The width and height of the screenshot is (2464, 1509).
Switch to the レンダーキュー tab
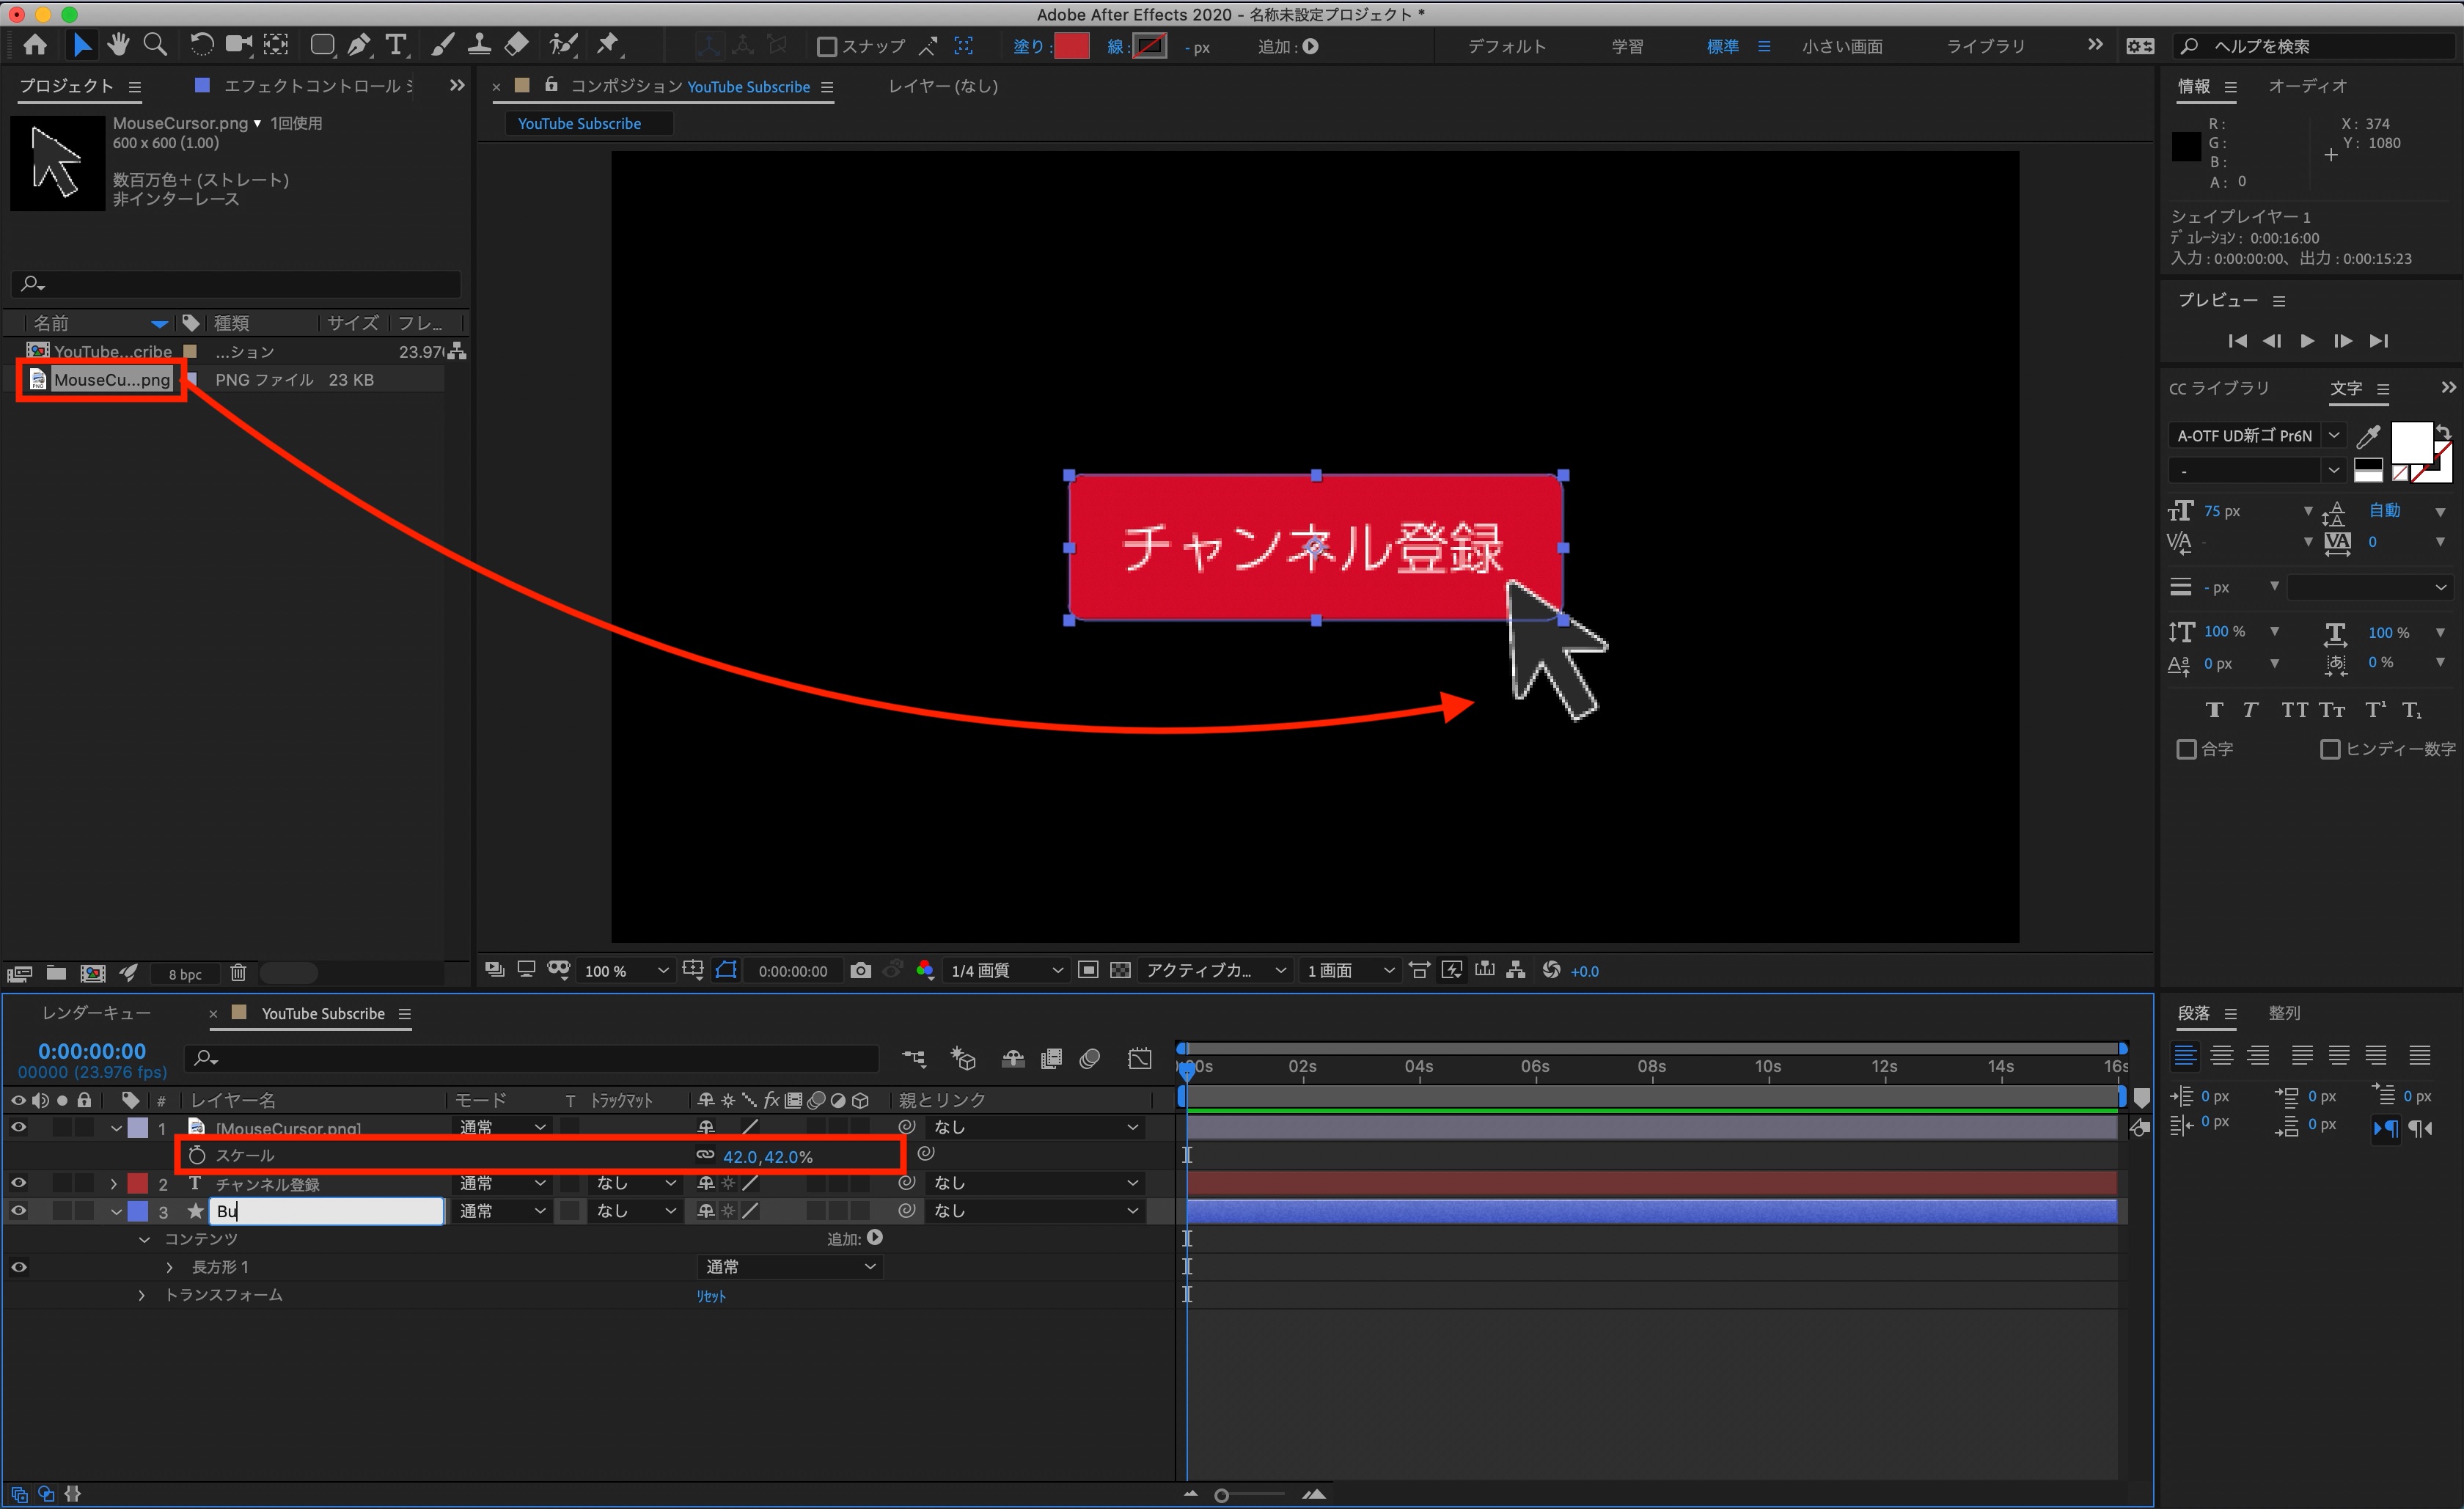click(96, 1013)
